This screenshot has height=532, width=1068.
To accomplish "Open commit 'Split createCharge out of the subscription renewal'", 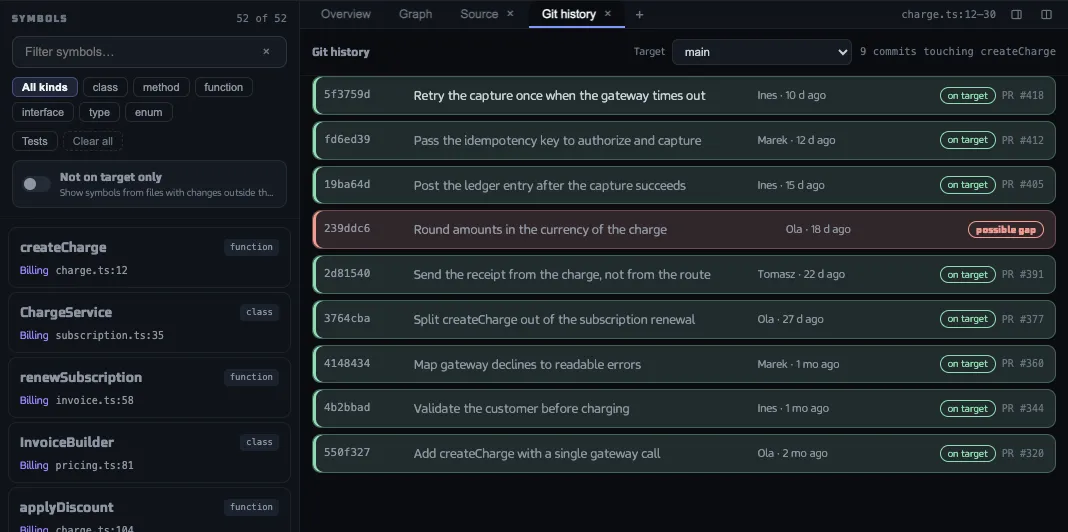I will [554, 319].
